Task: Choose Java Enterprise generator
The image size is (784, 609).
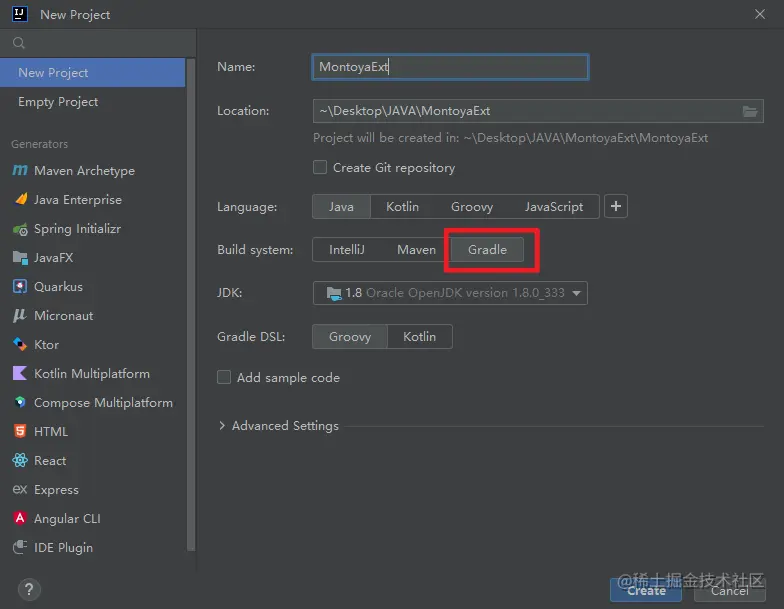Action: pos(92,200)
